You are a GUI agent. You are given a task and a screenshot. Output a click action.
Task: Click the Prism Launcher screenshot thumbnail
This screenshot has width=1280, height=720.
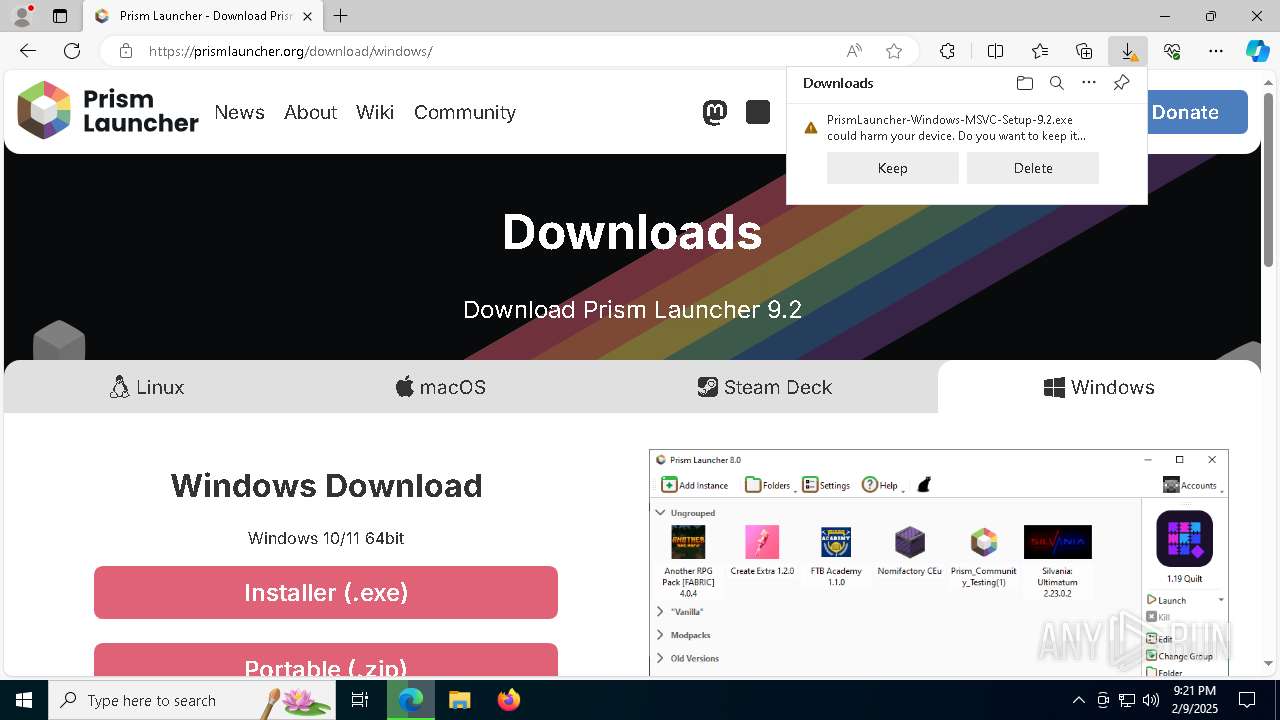938,562
